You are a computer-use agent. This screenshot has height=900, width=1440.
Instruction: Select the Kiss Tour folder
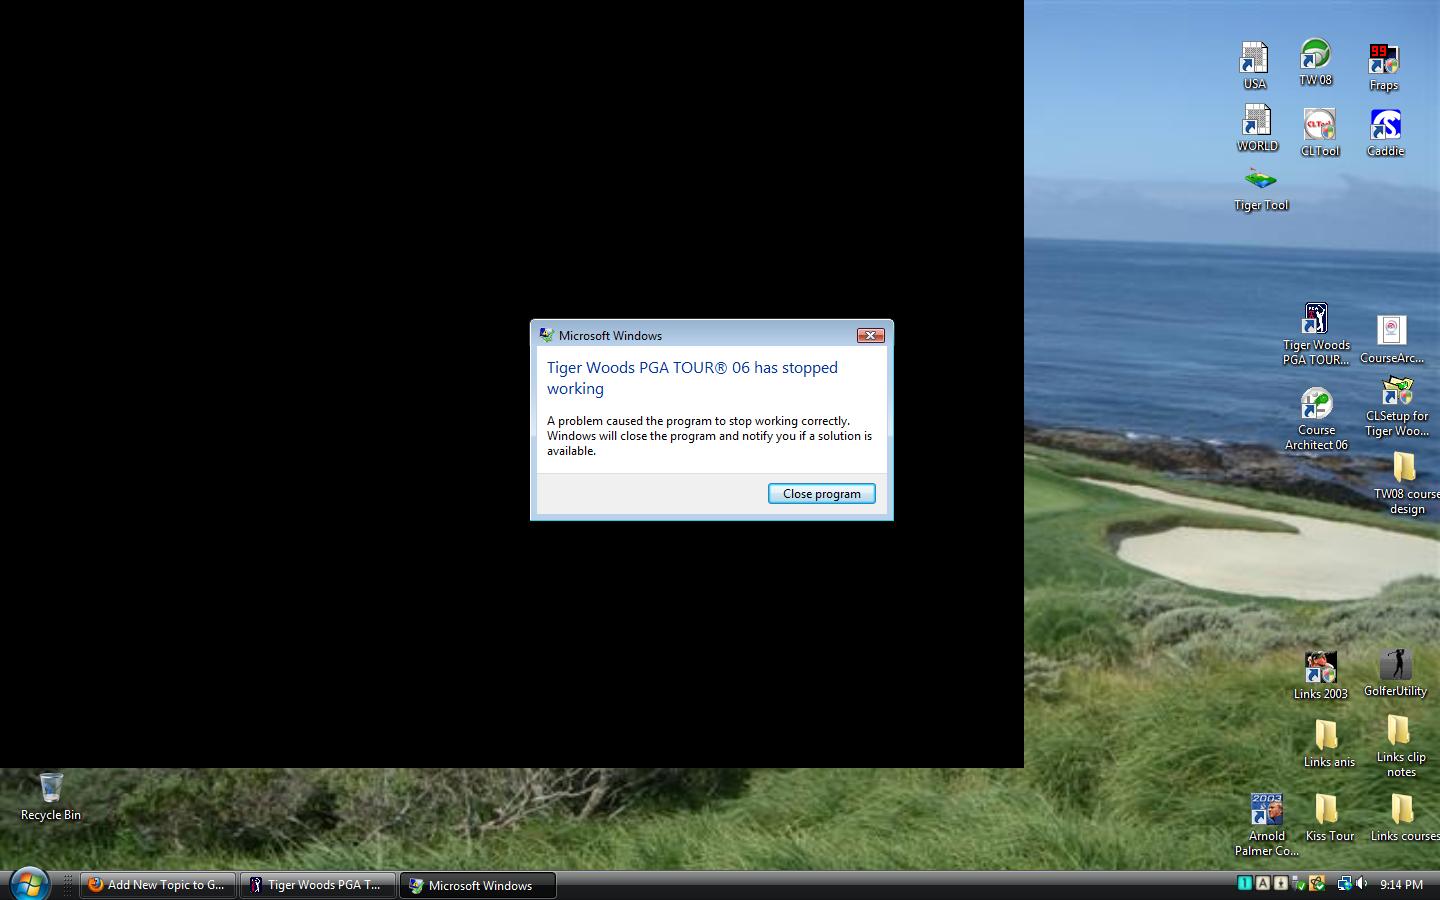pos(1329,818)
